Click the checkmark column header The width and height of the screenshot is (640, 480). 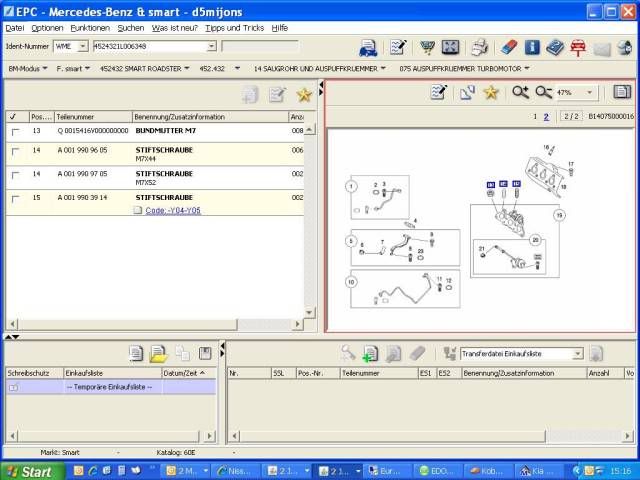point(17,117)
